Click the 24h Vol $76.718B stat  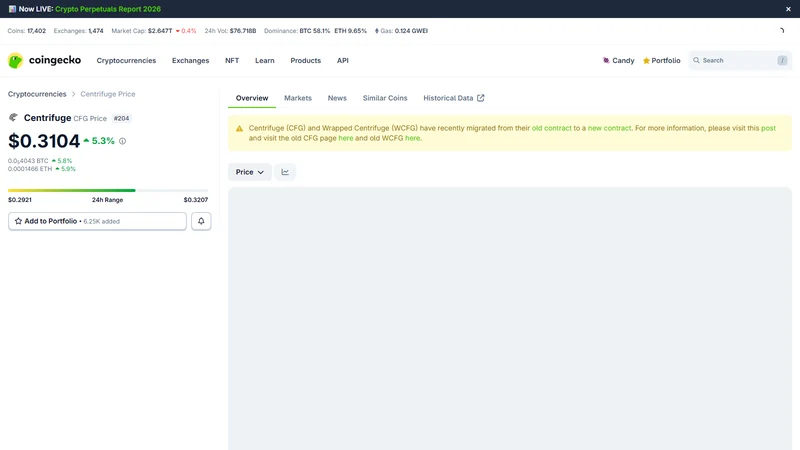[x=230, y=31]
